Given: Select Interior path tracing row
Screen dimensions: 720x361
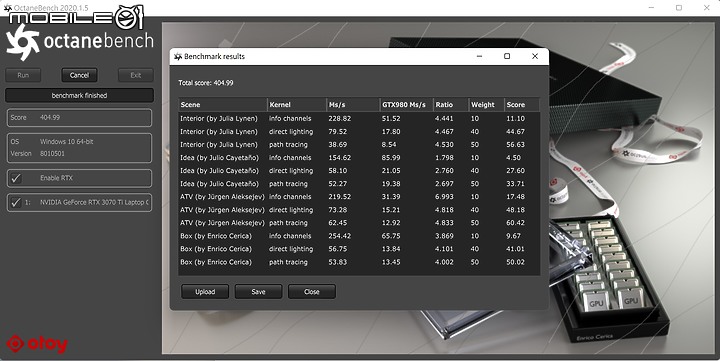Looking at the screenshot, I should 359,145.
